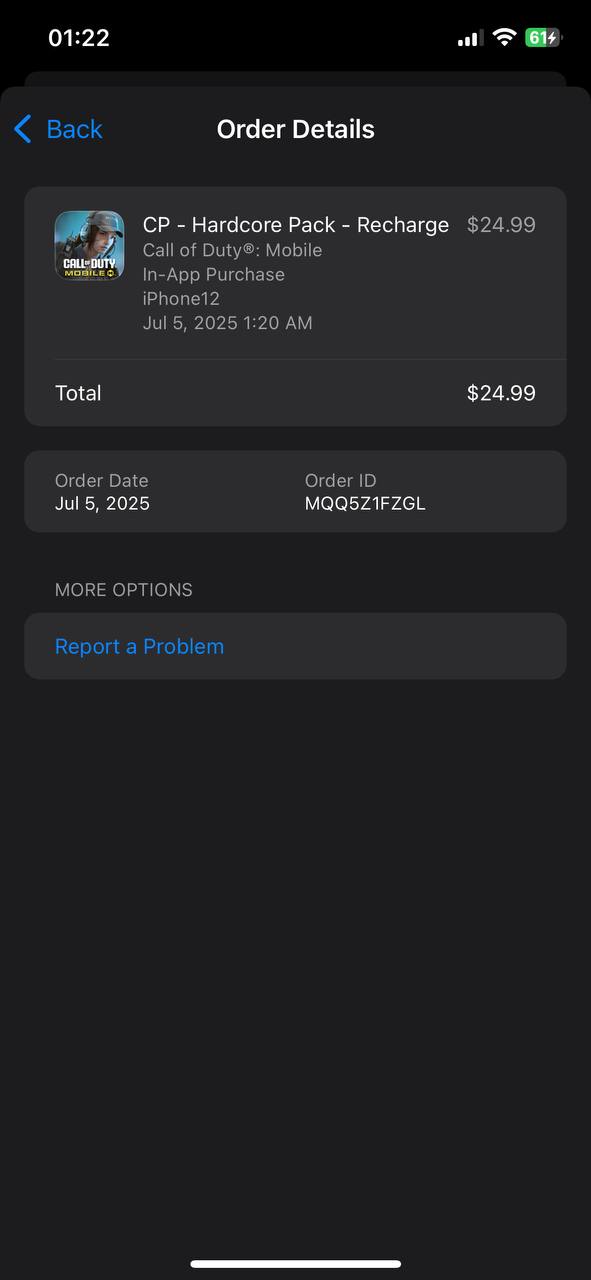Select CP - Hardcore Pack - Recharge title
591x1280 pixels.
296,224
